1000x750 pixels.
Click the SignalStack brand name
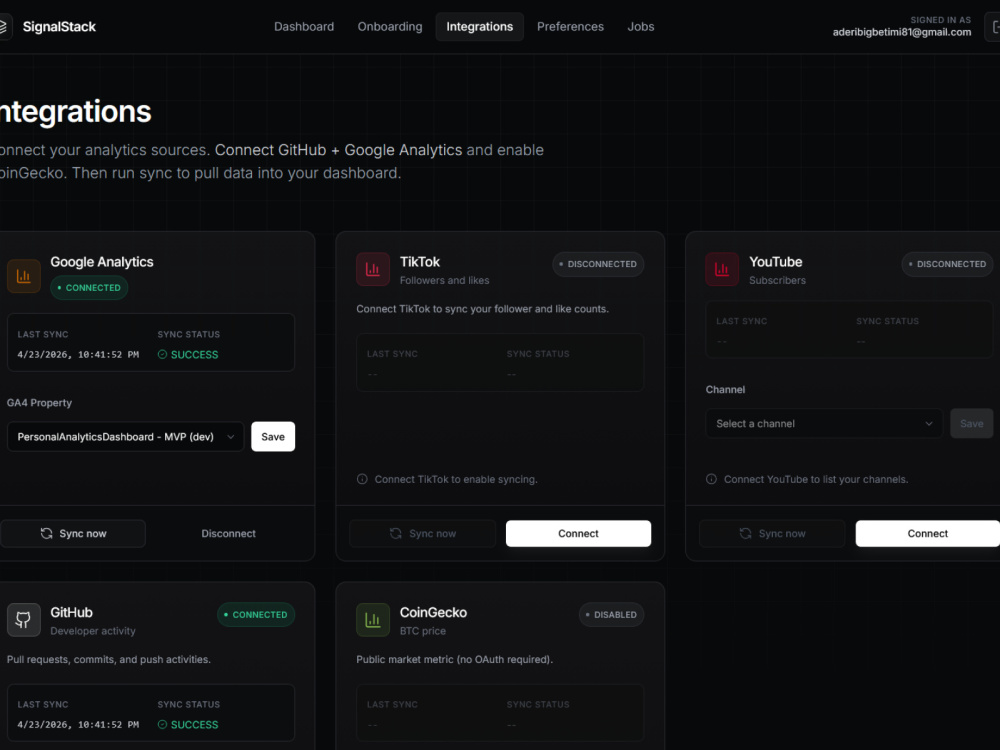coord(59,27)
